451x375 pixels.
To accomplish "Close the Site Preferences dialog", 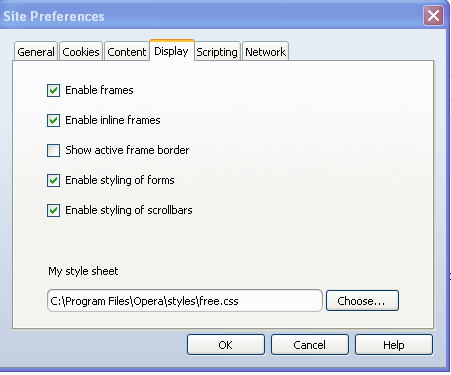I will point(433,15).
